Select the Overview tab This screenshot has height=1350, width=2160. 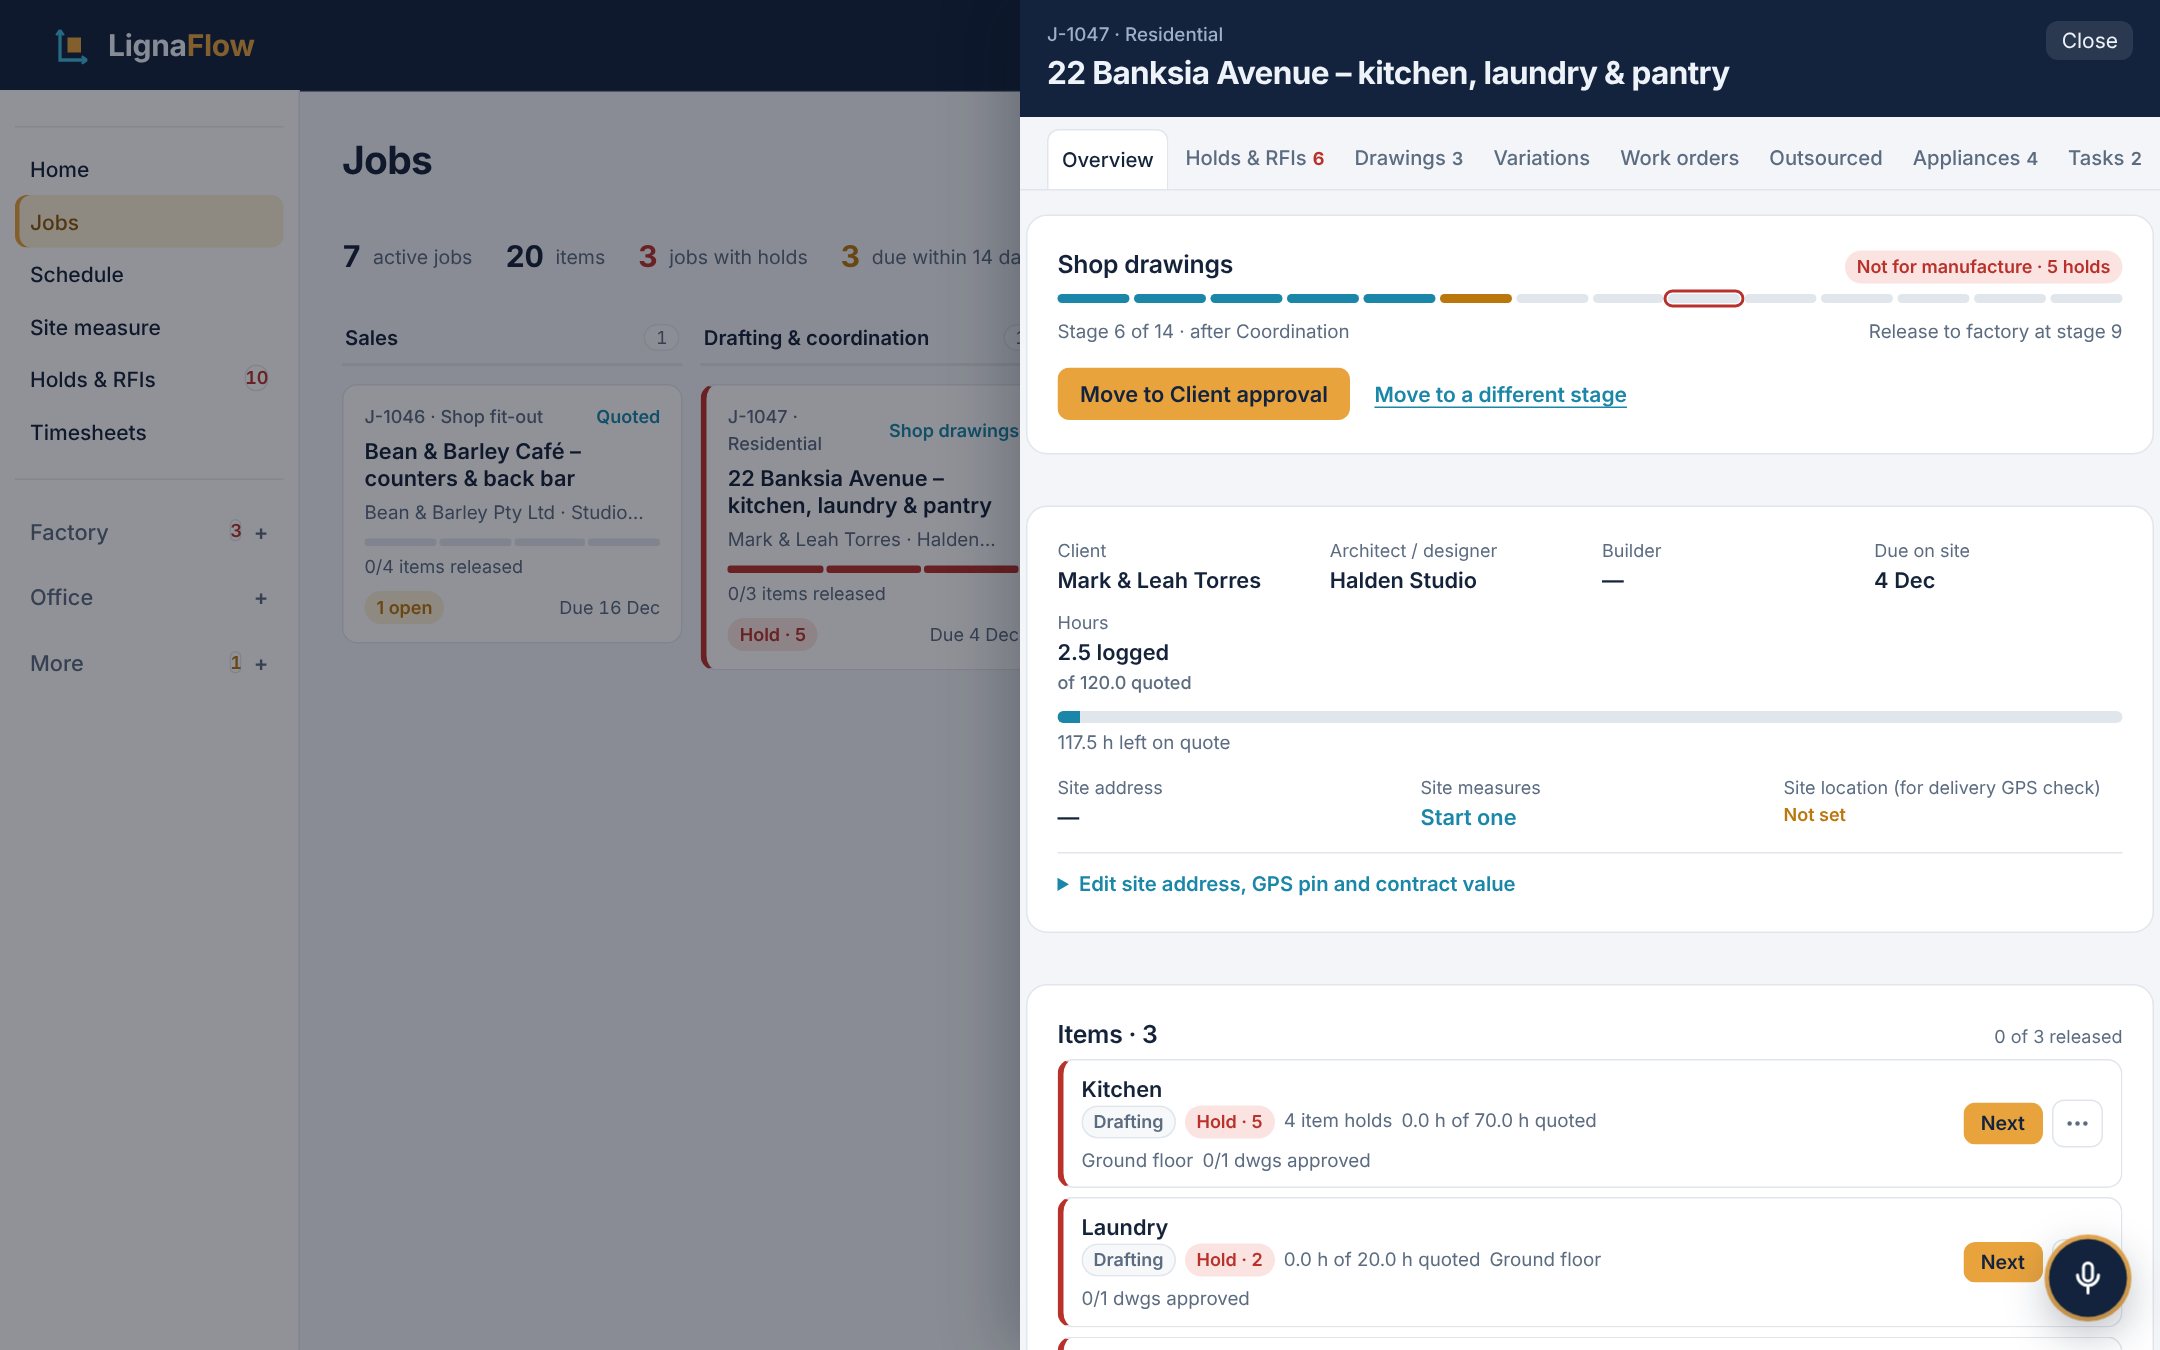[1107, 160]
